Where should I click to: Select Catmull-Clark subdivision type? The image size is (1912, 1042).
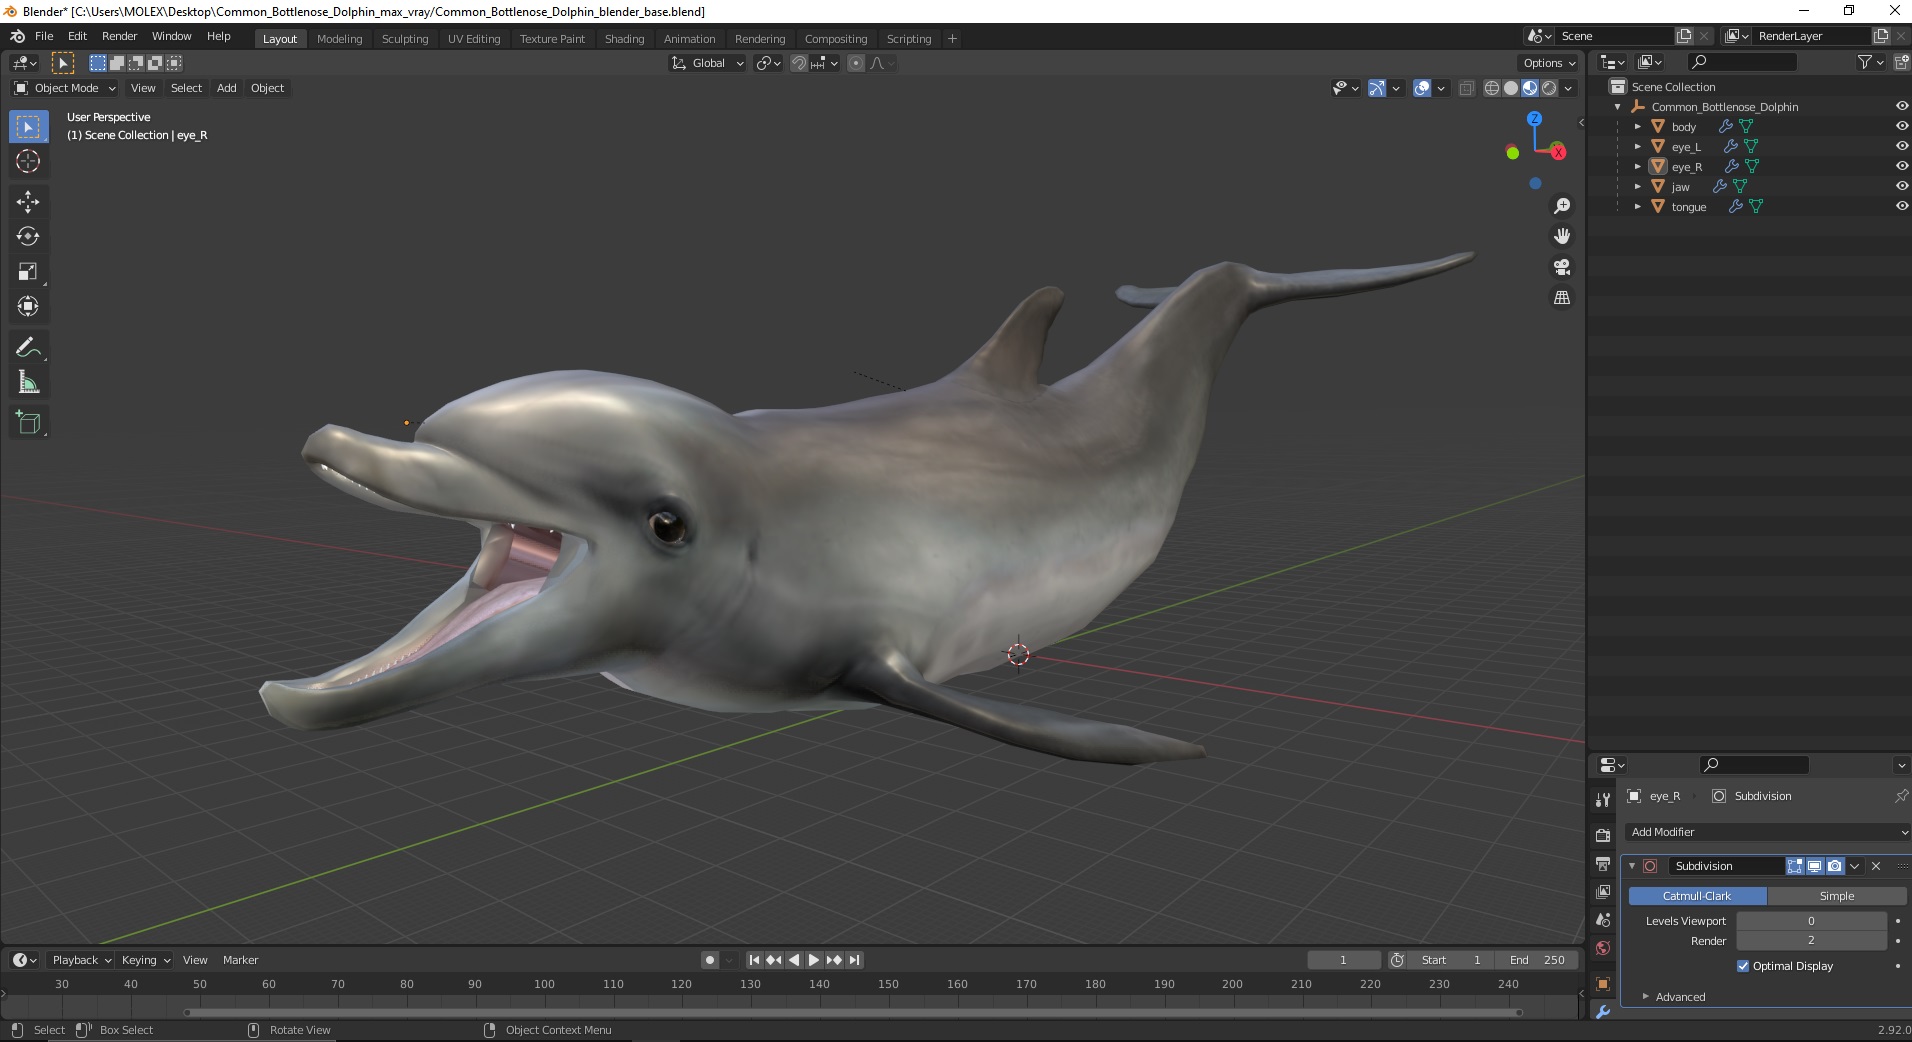[x=1697, y=896]
